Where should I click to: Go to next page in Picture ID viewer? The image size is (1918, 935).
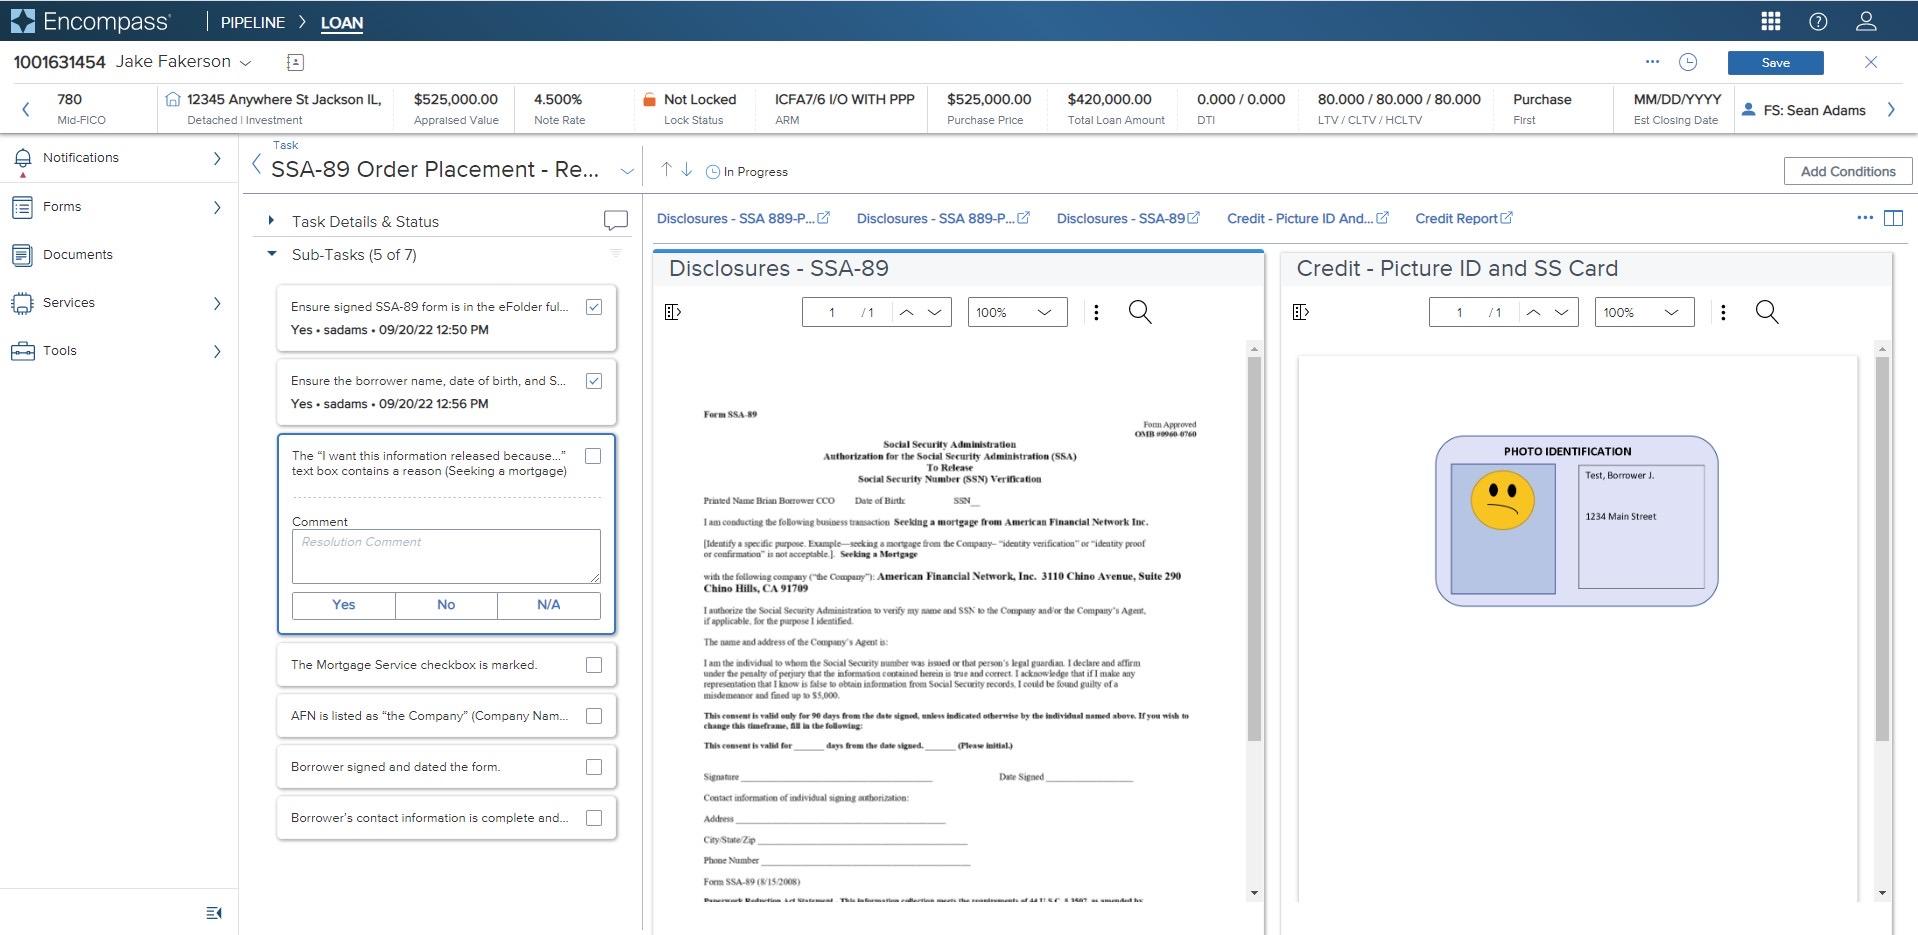(1562, 312)
